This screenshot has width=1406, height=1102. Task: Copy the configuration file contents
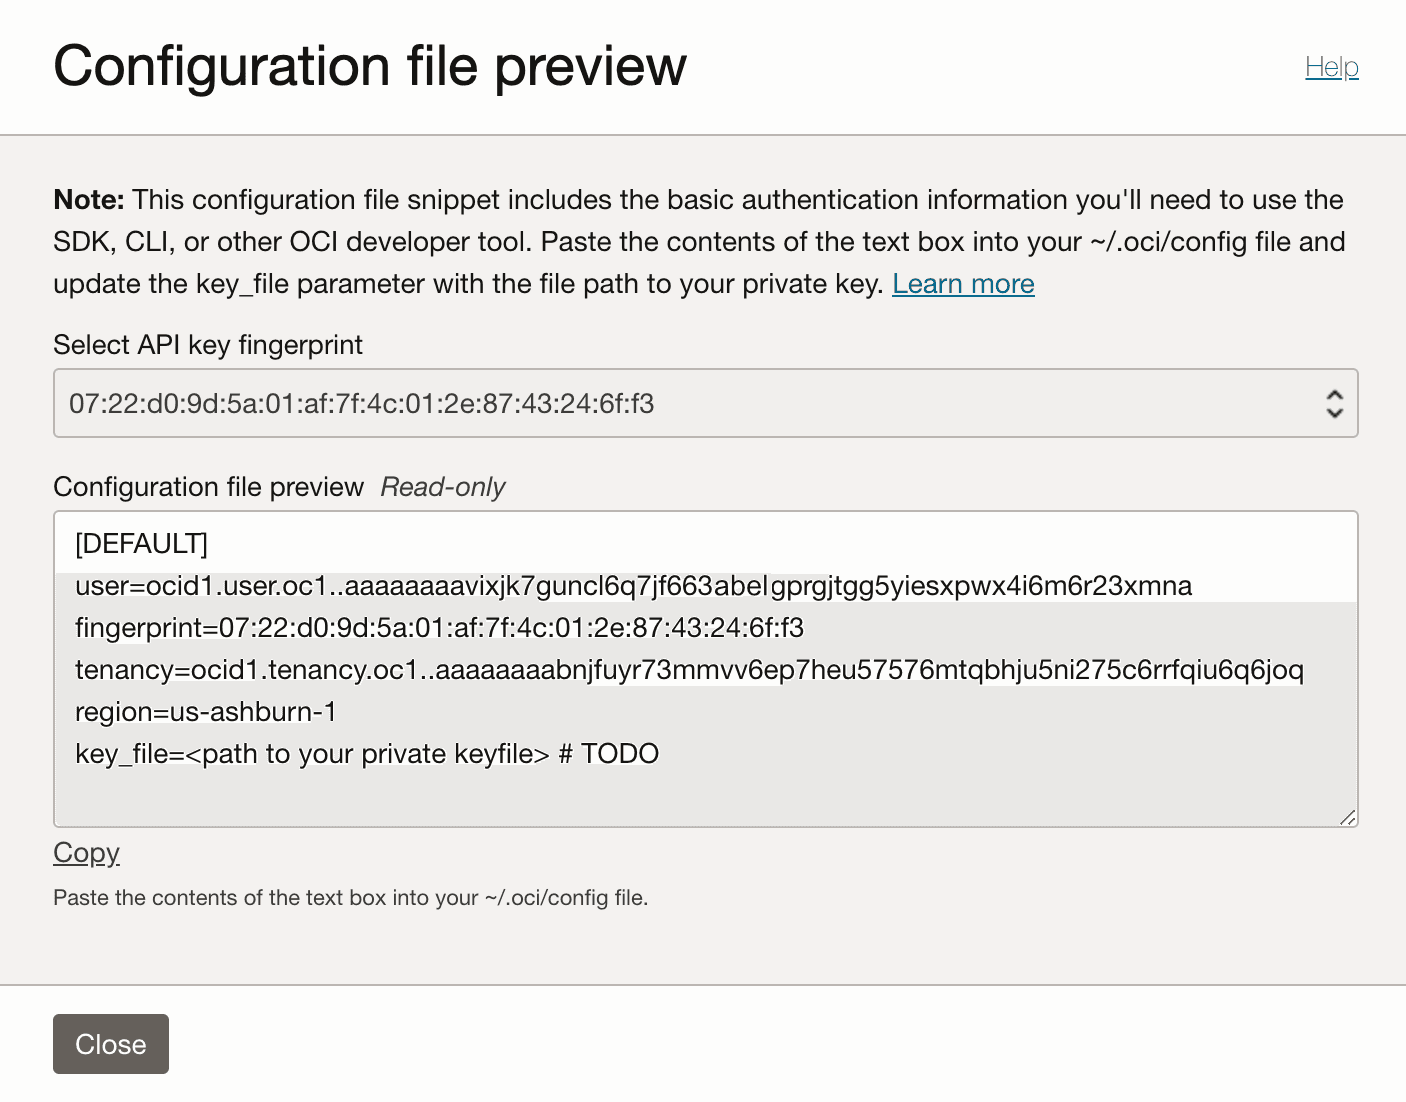coord(85,853)
